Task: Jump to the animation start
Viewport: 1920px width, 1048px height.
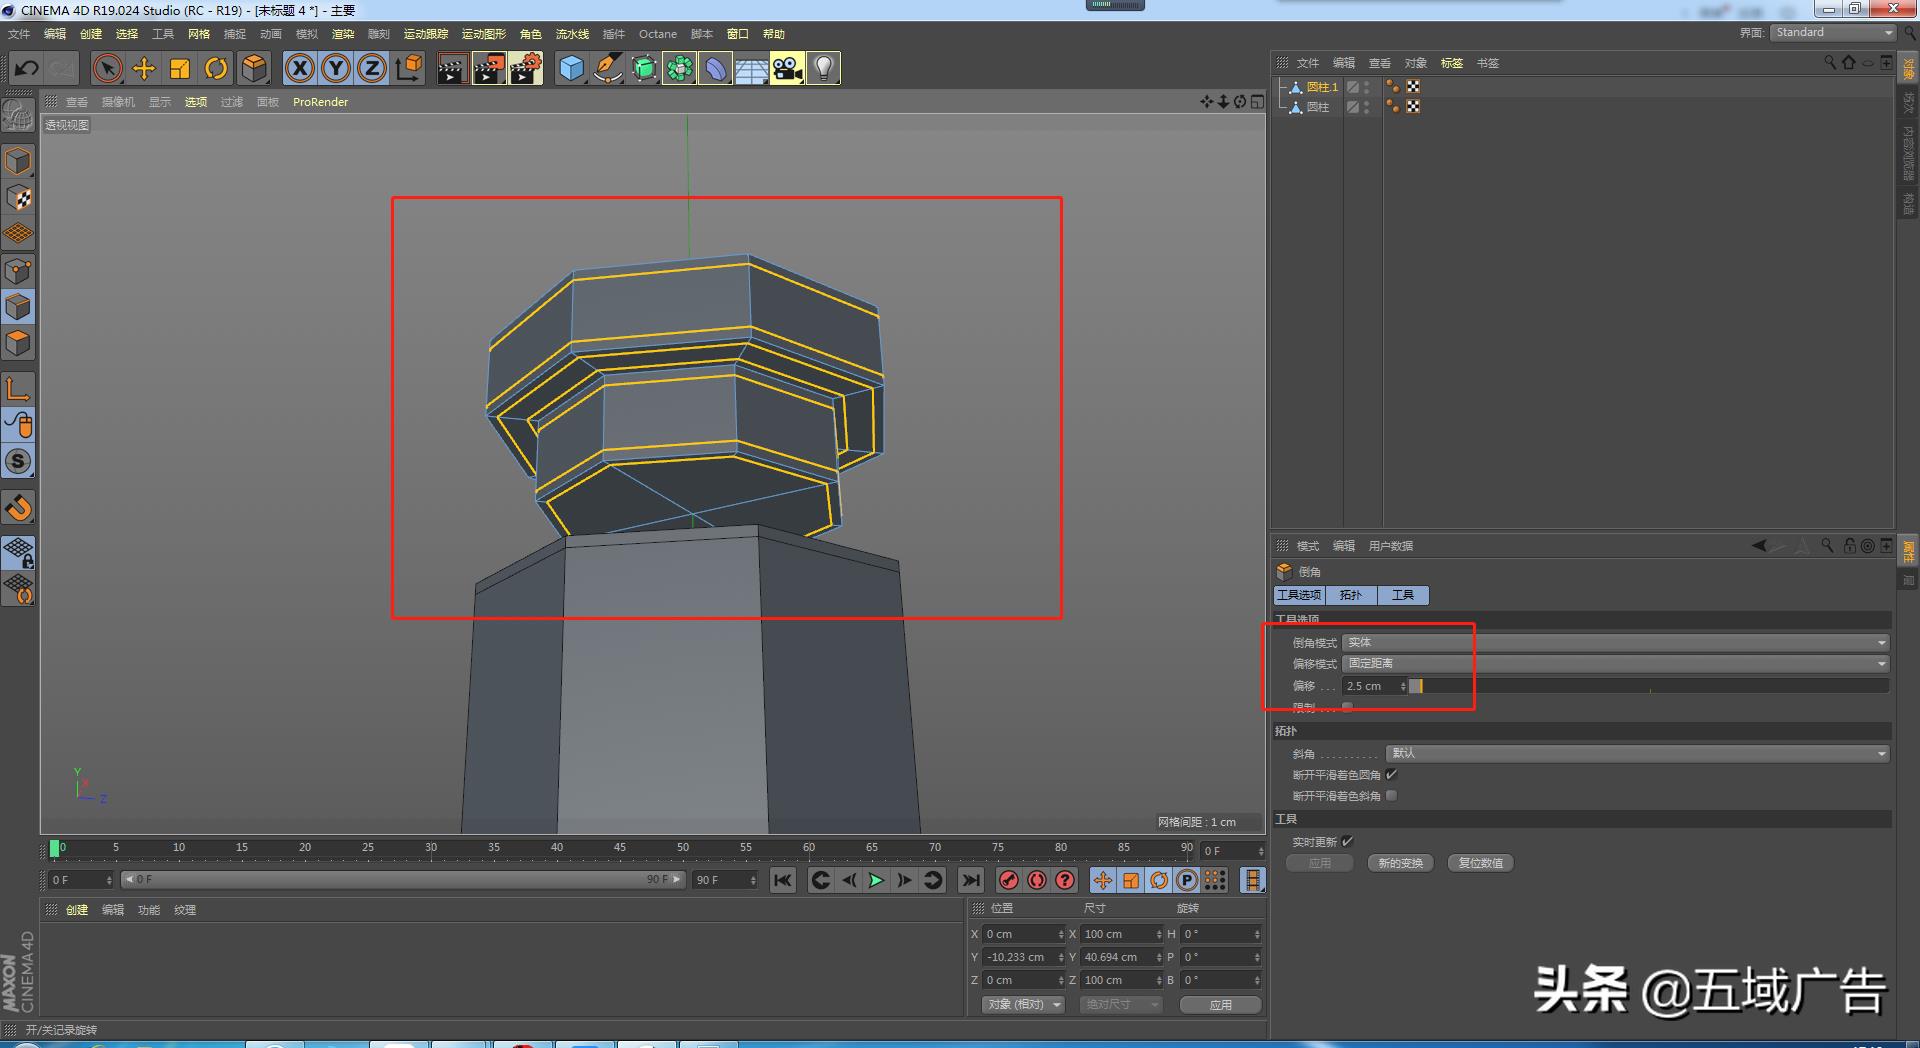Action: pos(783,880)
